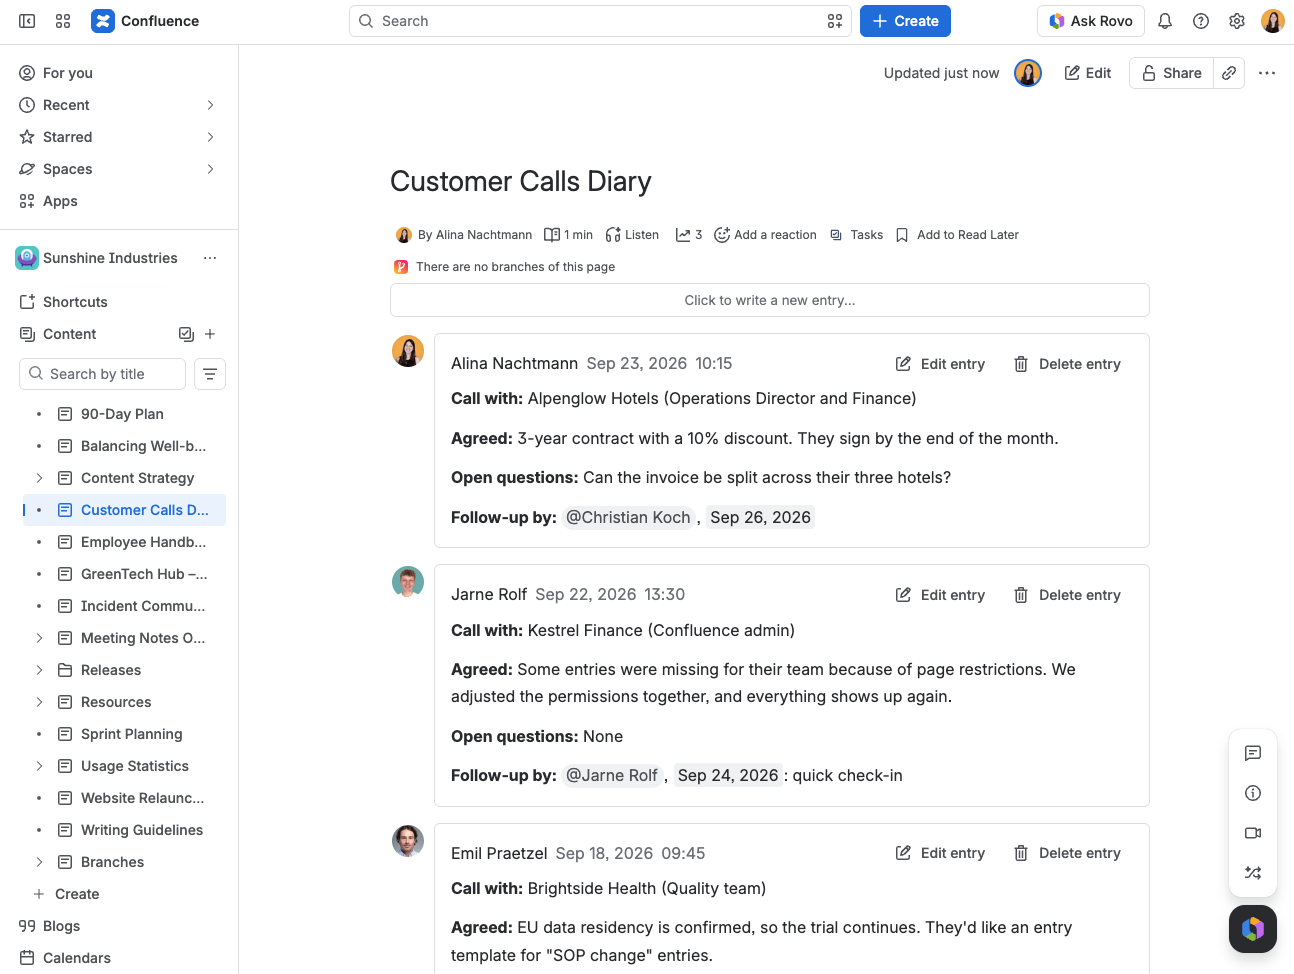Open the user profile avatar menu

click(x=1273, y=21)
